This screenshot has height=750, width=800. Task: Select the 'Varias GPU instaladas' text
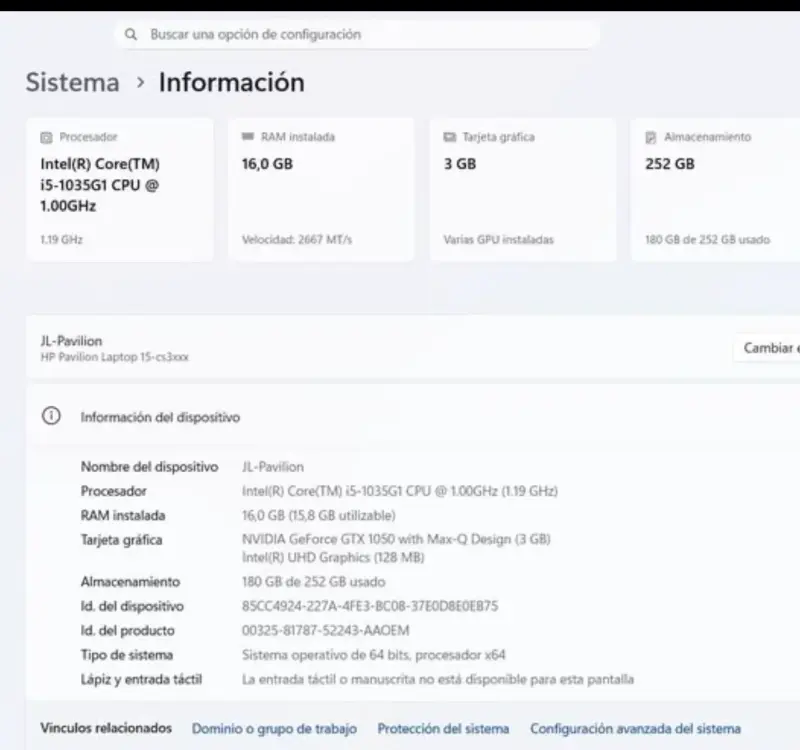(498, 239)
